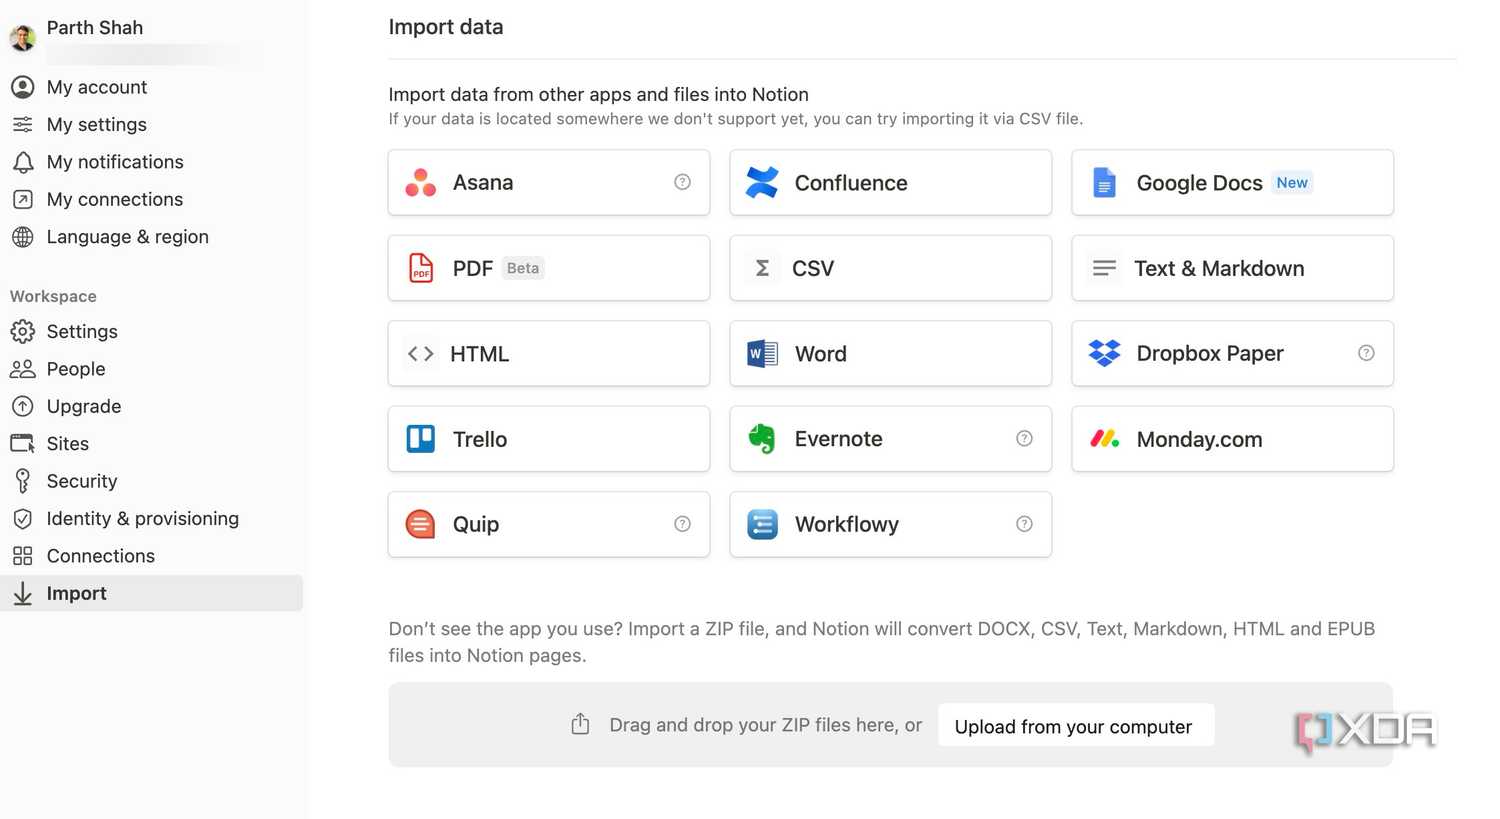This screenshot has width=1500, height=819.
Task: Click the Beta badge on PDF
Action: (x=522, y=268)
